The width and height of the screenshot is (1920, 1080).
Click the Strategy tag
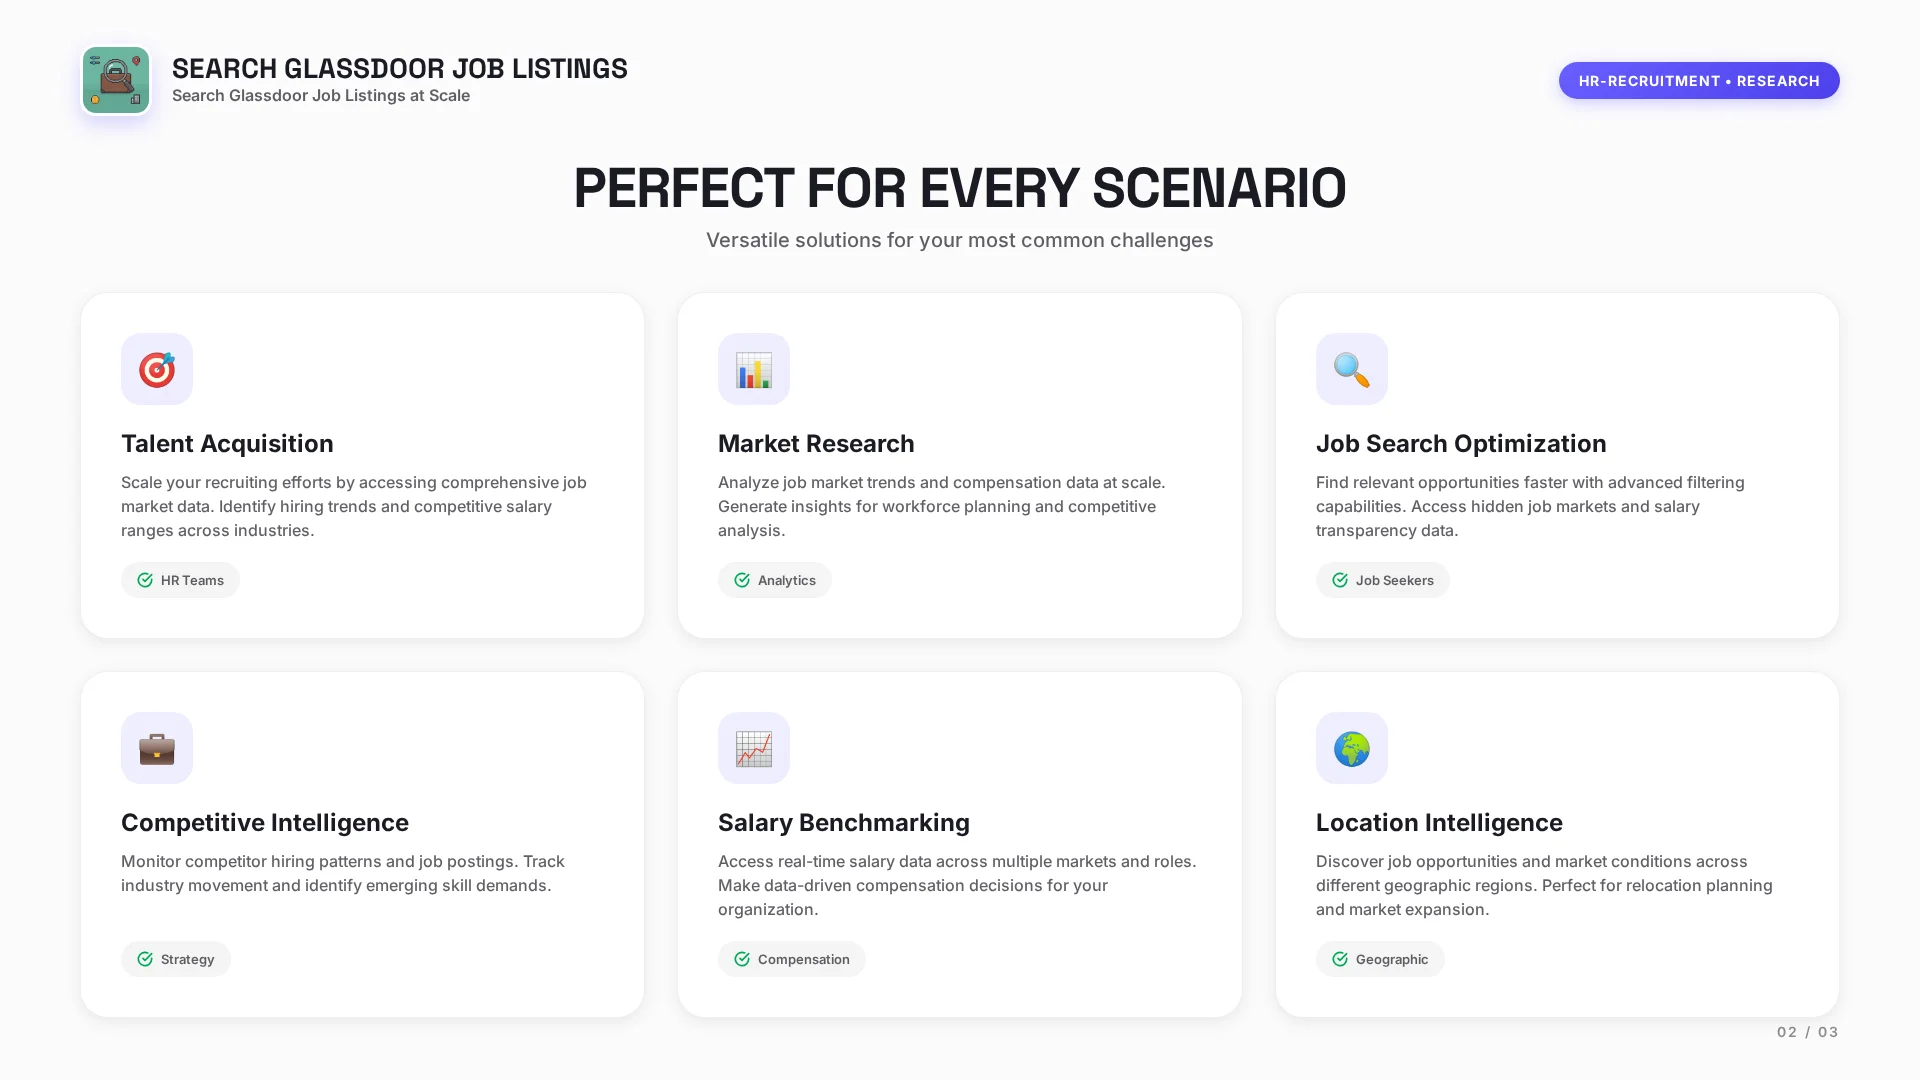click(x=176, y=959)
